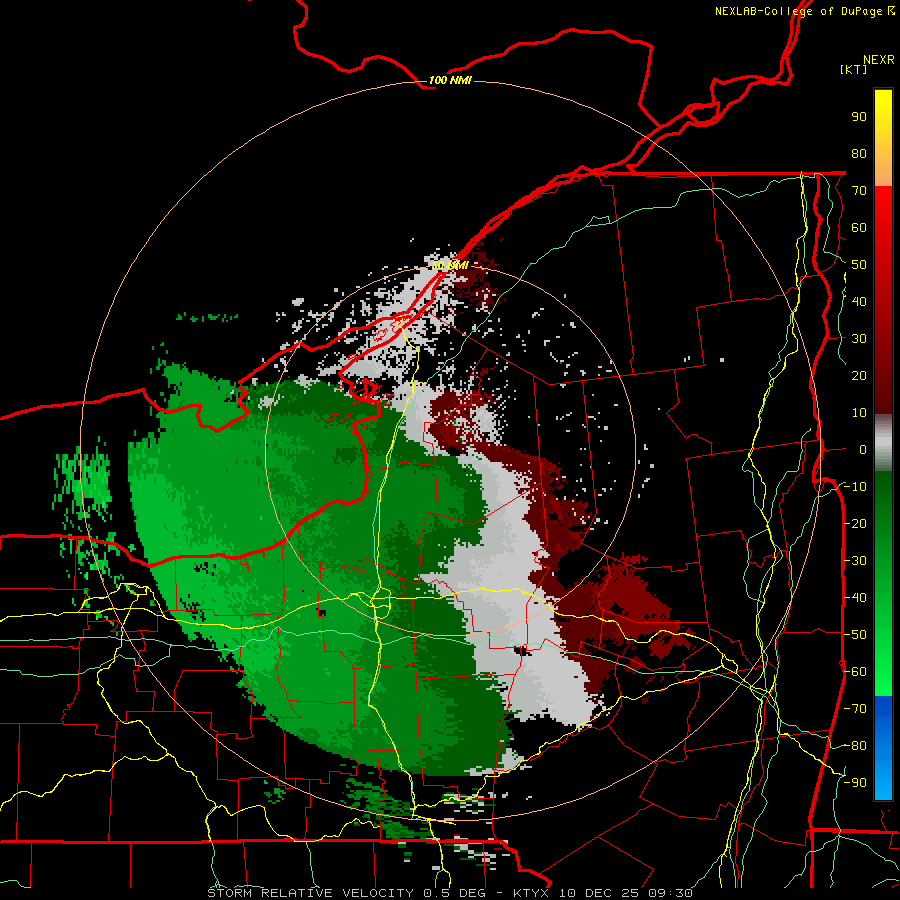Click the -80 scale value

855,746
